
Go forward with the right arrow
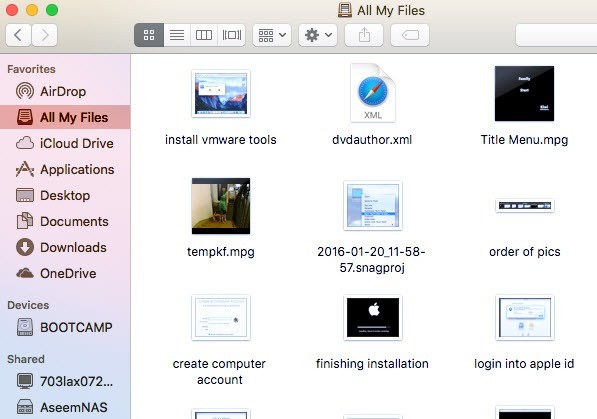click(45, 35)
